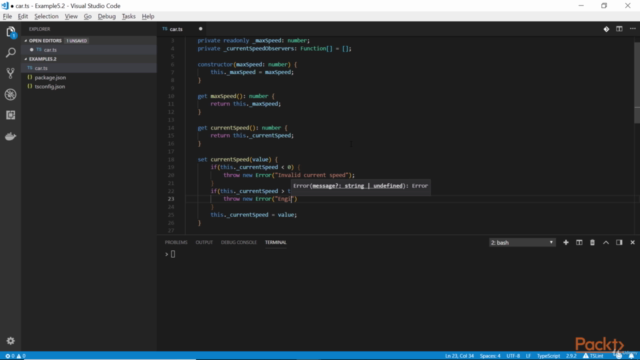Viewport: 640px width, 360px height.
Task: Open the Manage gear settings icon
Action: coord(11,340)
